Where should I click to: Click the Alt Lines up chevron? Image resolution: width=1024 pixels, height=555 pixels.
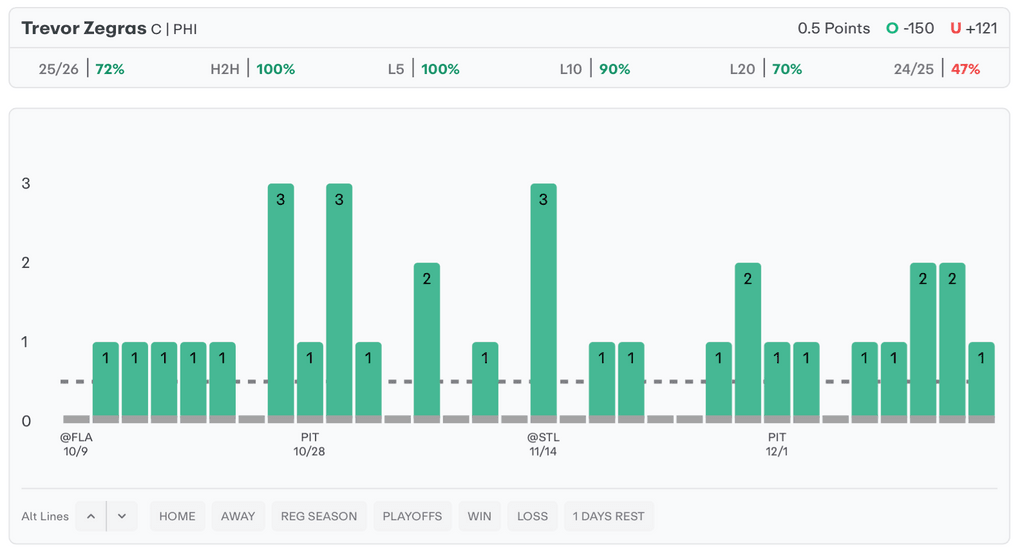tap(90, 516)
